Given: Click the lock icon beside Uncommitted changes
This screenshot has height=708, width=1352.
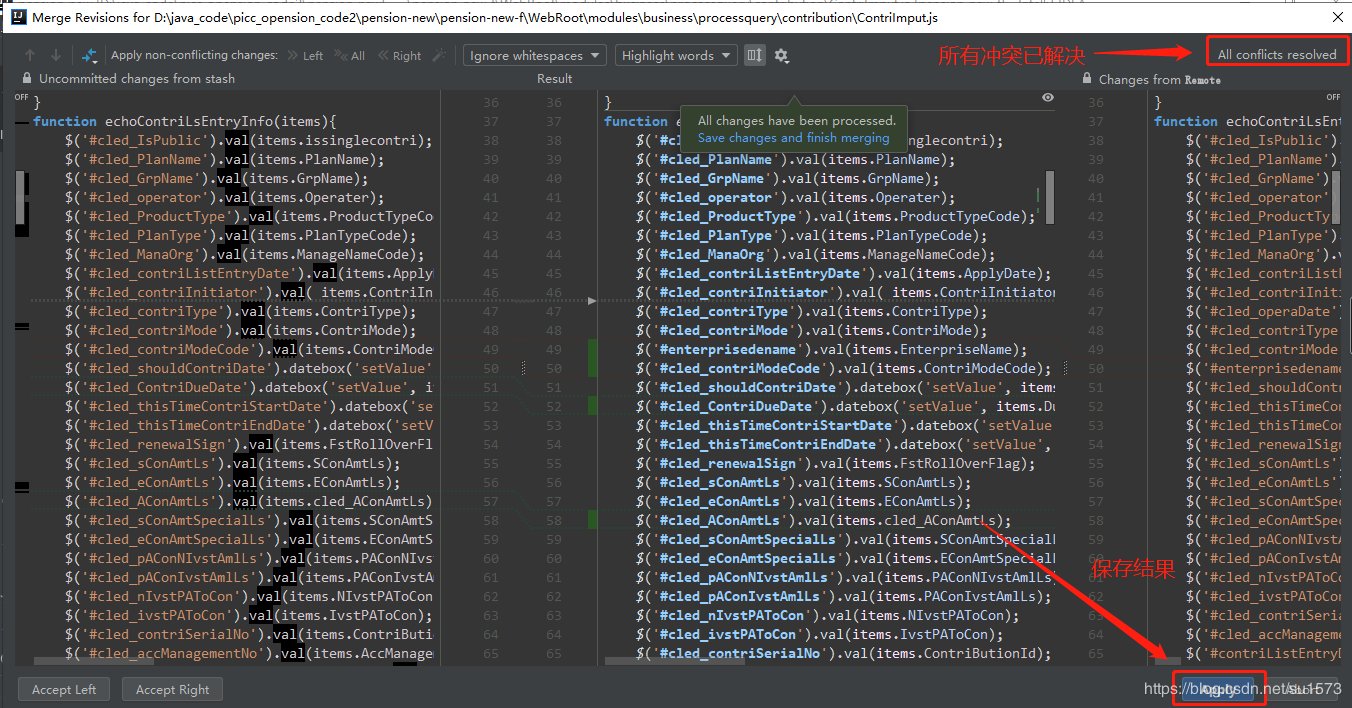Looking at the screenshot, I should click(x=27, y=79).
